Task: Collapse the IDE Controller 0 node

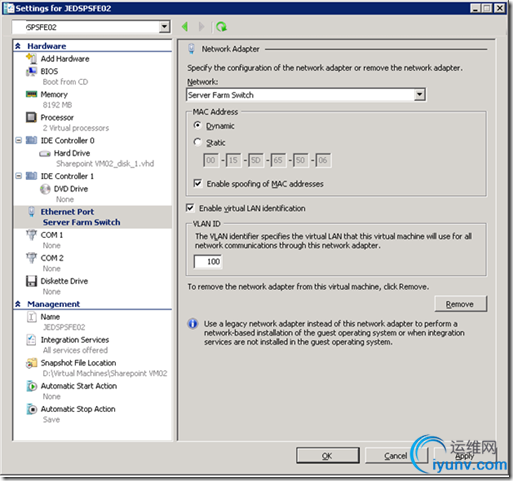Action: coord(19,140)
